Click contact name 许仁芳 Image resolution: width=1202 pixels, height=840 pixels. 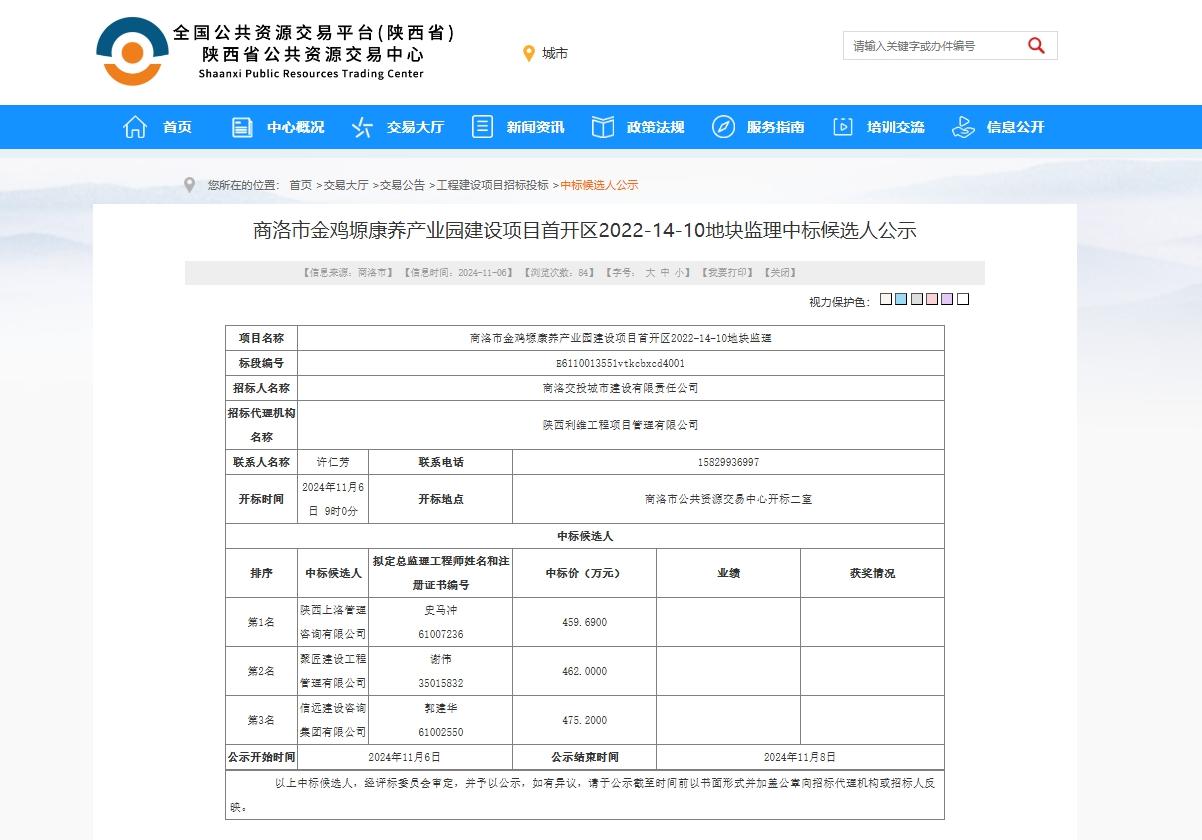coord(333,462)
